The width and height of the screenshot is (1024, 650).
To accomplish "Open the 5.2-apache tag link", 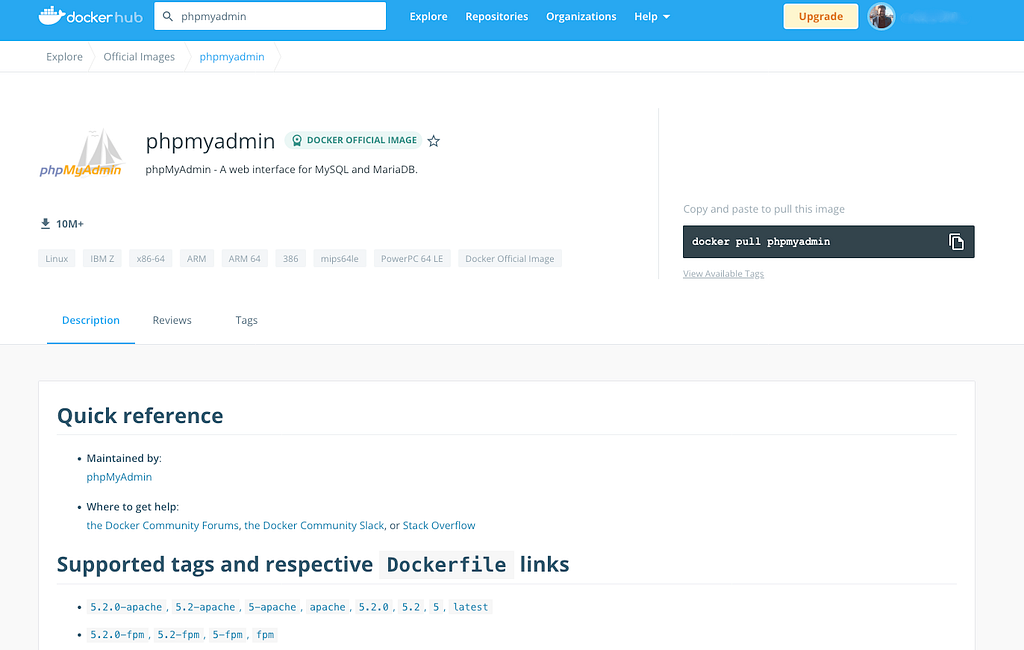I will [205, 607].
